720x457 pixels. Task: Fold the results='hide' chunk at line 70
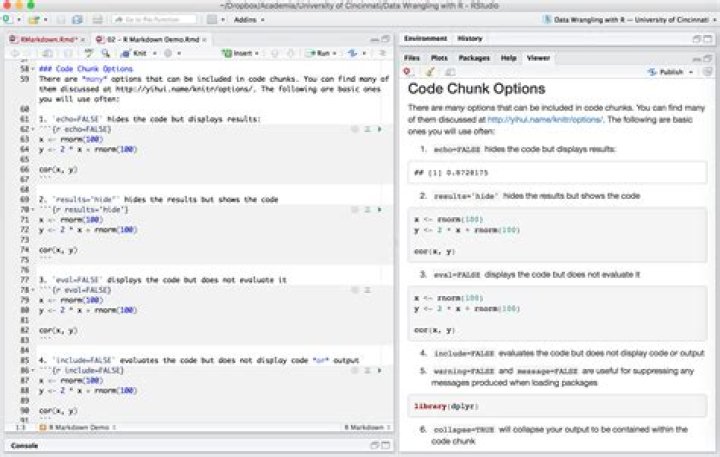(x=33, y=210)
